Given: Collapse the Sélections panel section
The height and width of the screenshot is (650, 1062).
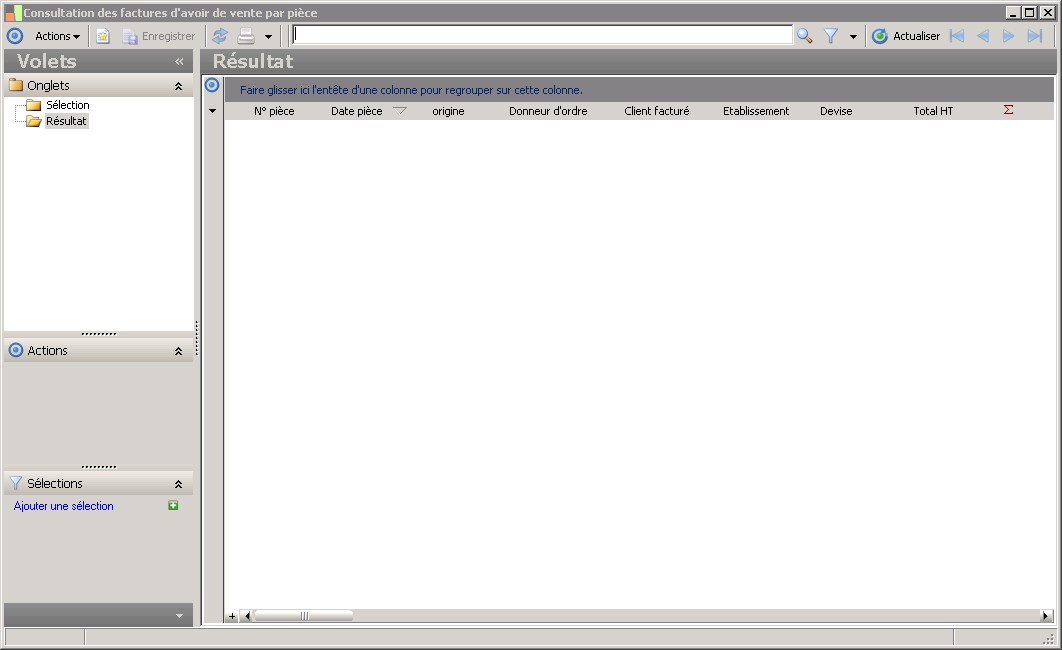Looking at the screenshot, I should click(178, 484).
